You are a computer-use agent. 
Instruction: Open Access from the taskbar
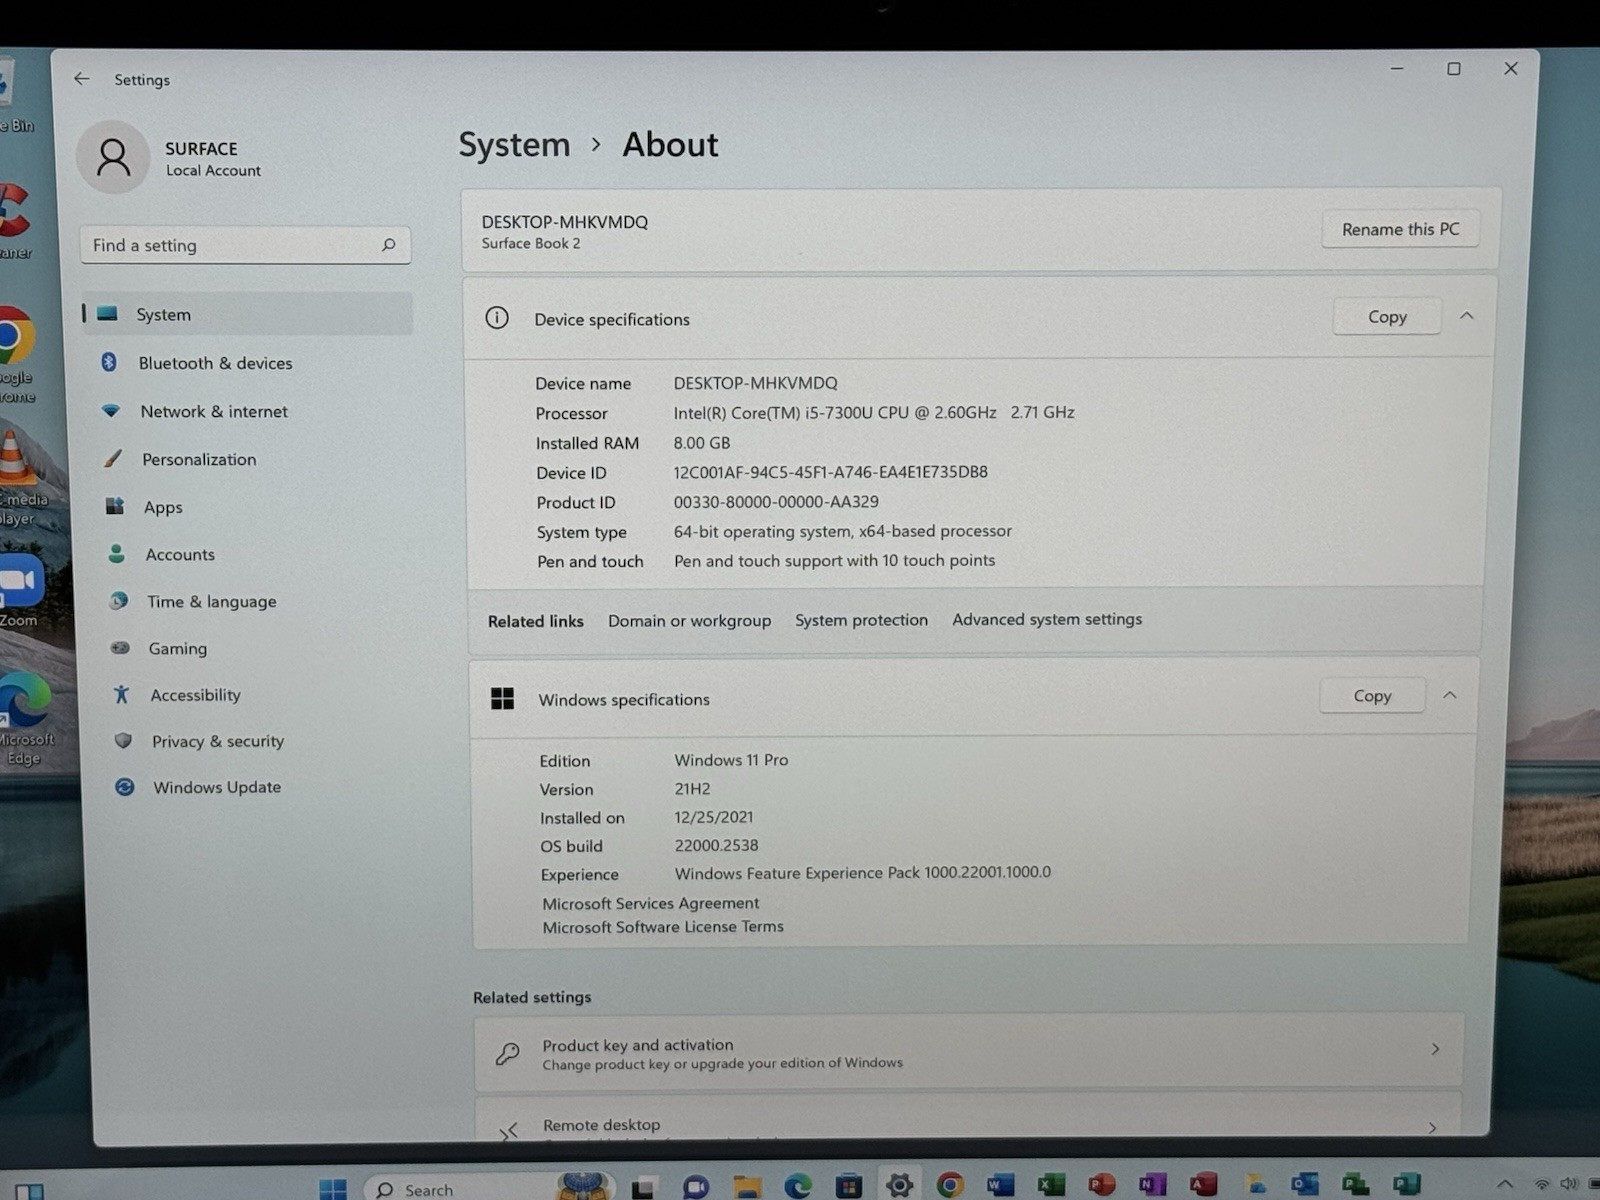click(x=1203, y=1184)
